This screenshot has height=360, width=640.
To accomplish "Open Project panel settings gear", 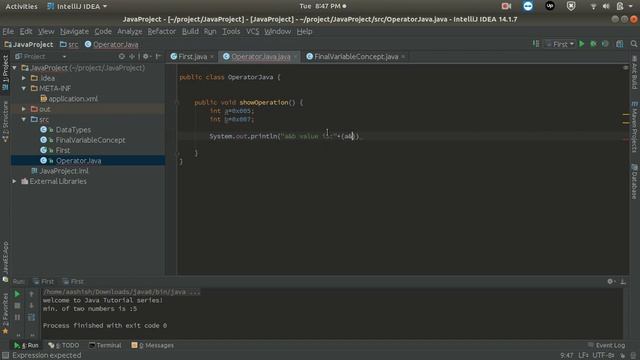I will tap(146, 56).
